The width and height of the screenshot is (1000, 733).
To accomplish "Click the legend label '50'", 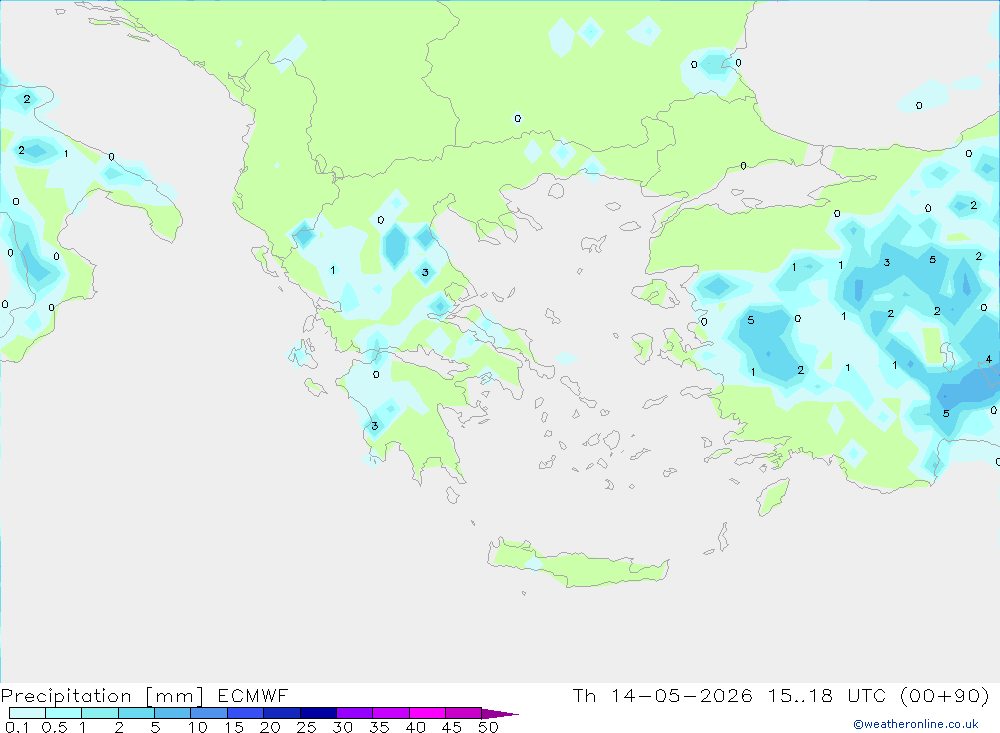I will click(488, 727).
